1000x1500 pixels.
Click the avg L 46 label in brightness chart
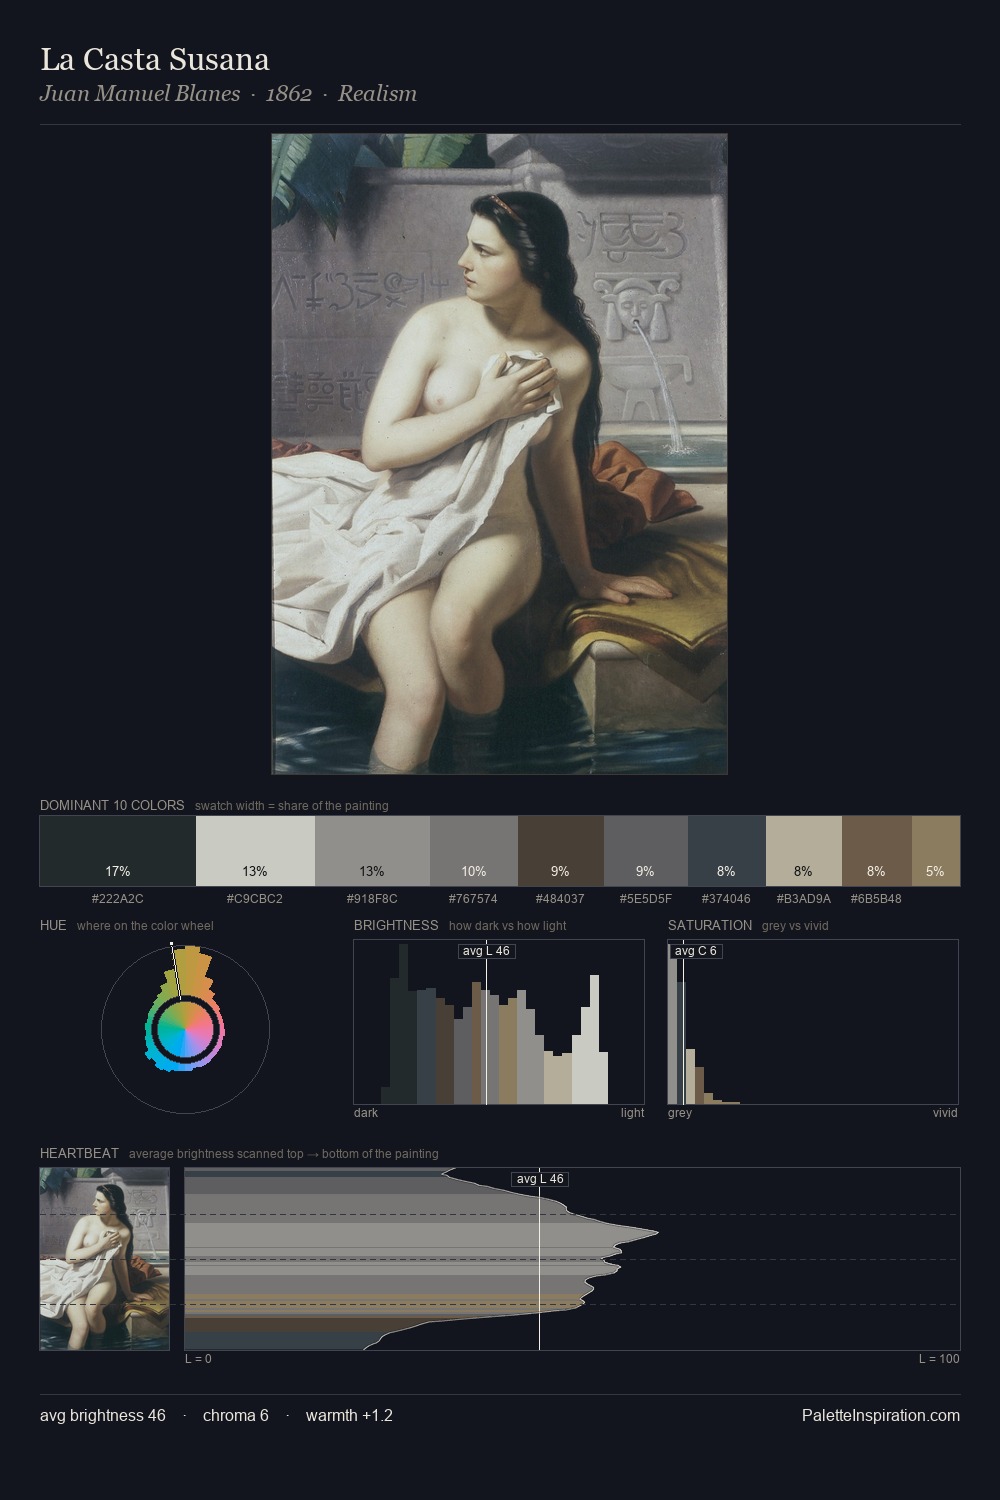(x=486, y=951)
